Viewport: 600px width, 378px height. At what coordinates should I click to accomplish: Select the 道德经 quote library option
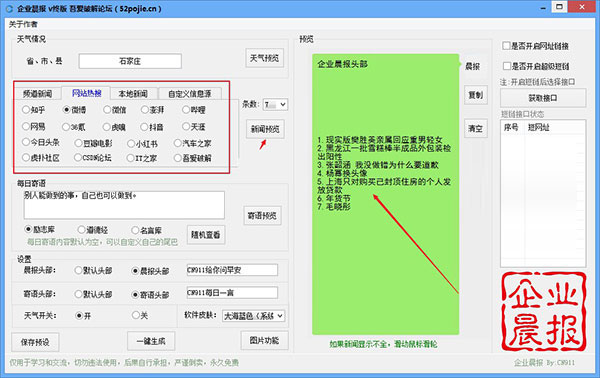tap(93, 230)
